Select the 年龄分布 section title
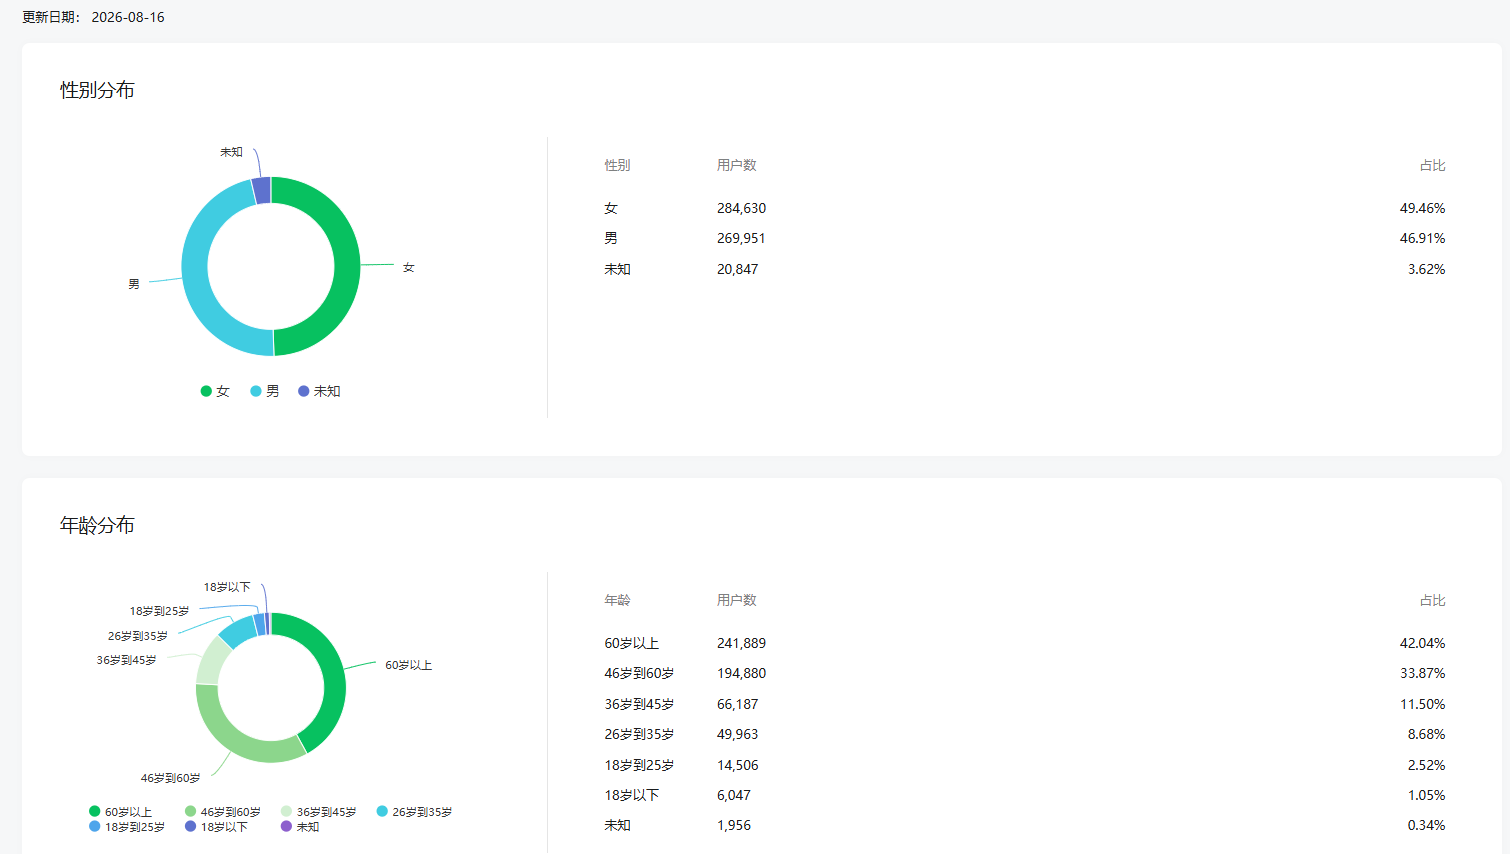The image size is (1510, 854). (97, 525)
